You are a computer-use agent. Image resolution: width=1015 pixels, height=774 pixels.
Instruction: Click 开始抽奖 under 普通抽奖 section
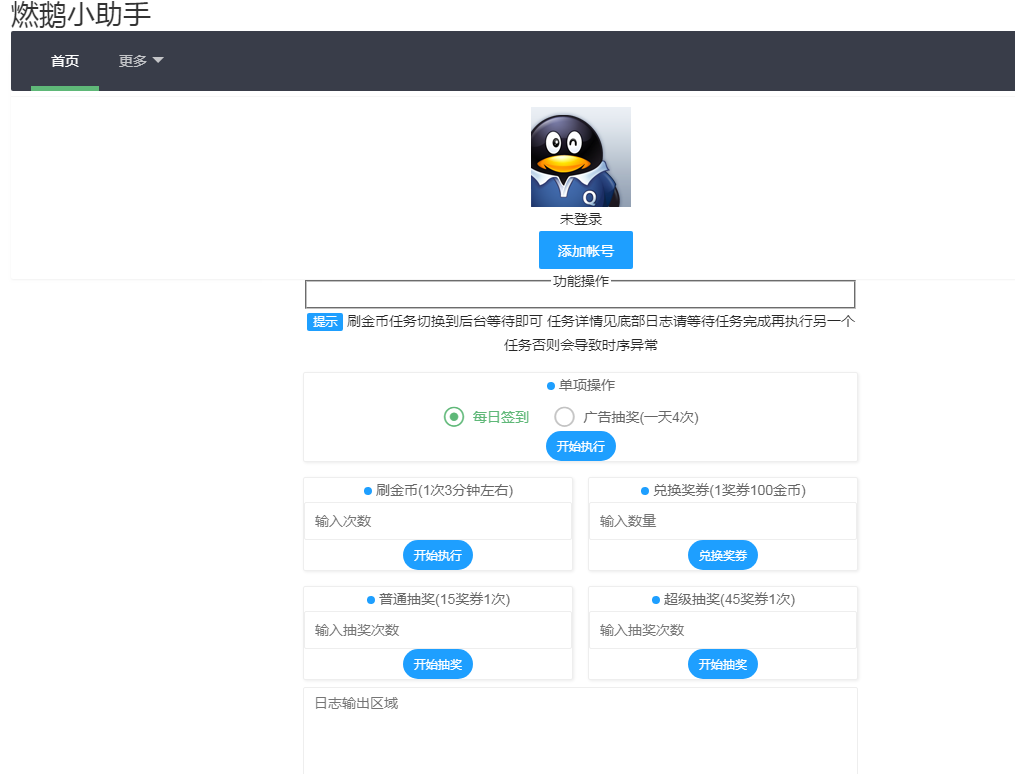pos(437,663)
